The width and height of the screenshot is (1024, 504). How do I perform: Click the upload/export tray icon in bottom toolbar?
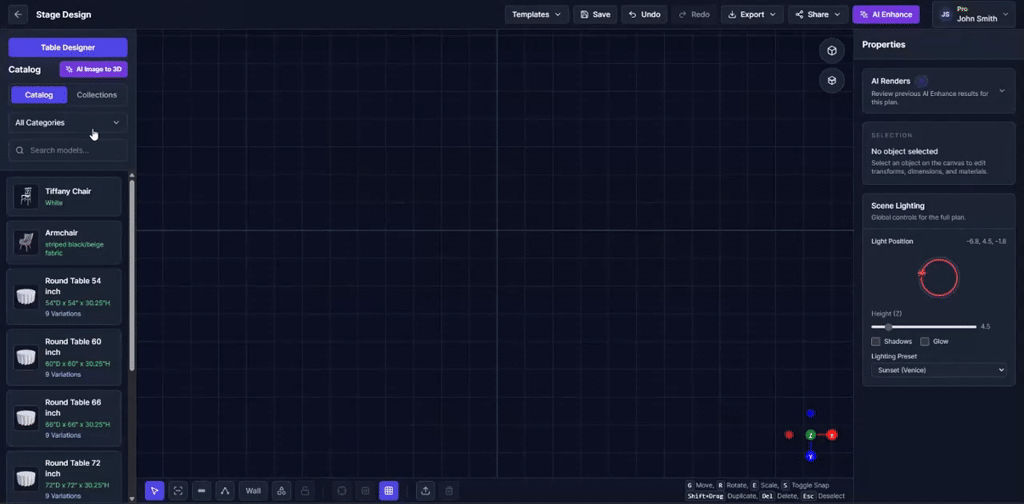[425, 491]
